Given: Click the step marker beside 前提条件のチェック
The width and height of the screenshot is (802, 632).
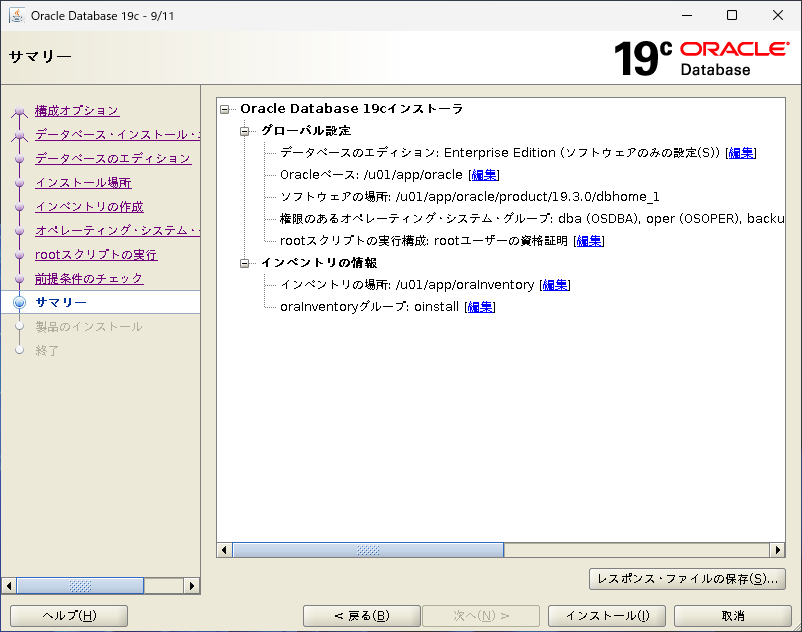Looking at the screenshot, I should coord(19,279).
